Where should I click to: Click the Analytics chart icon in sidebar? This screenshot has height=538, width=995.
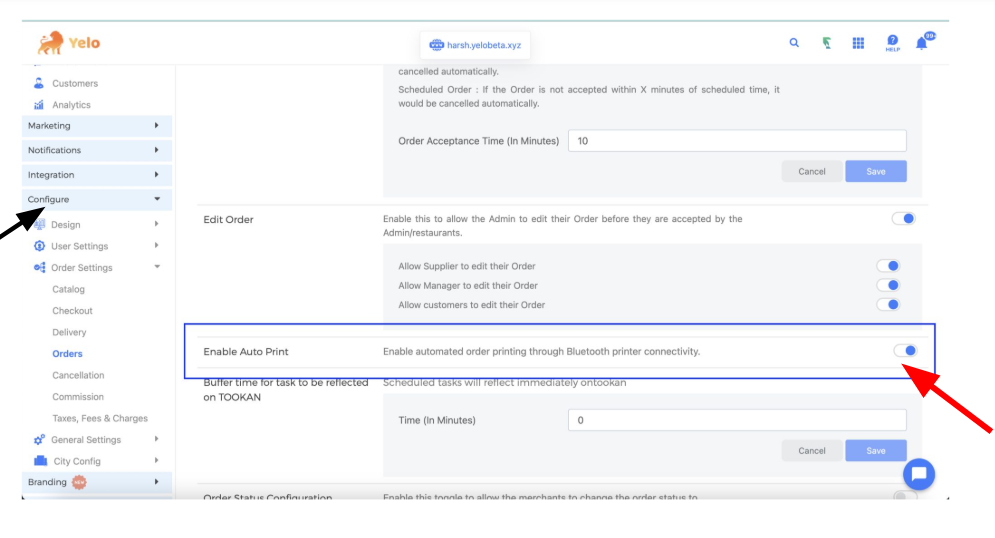point(39,105)
